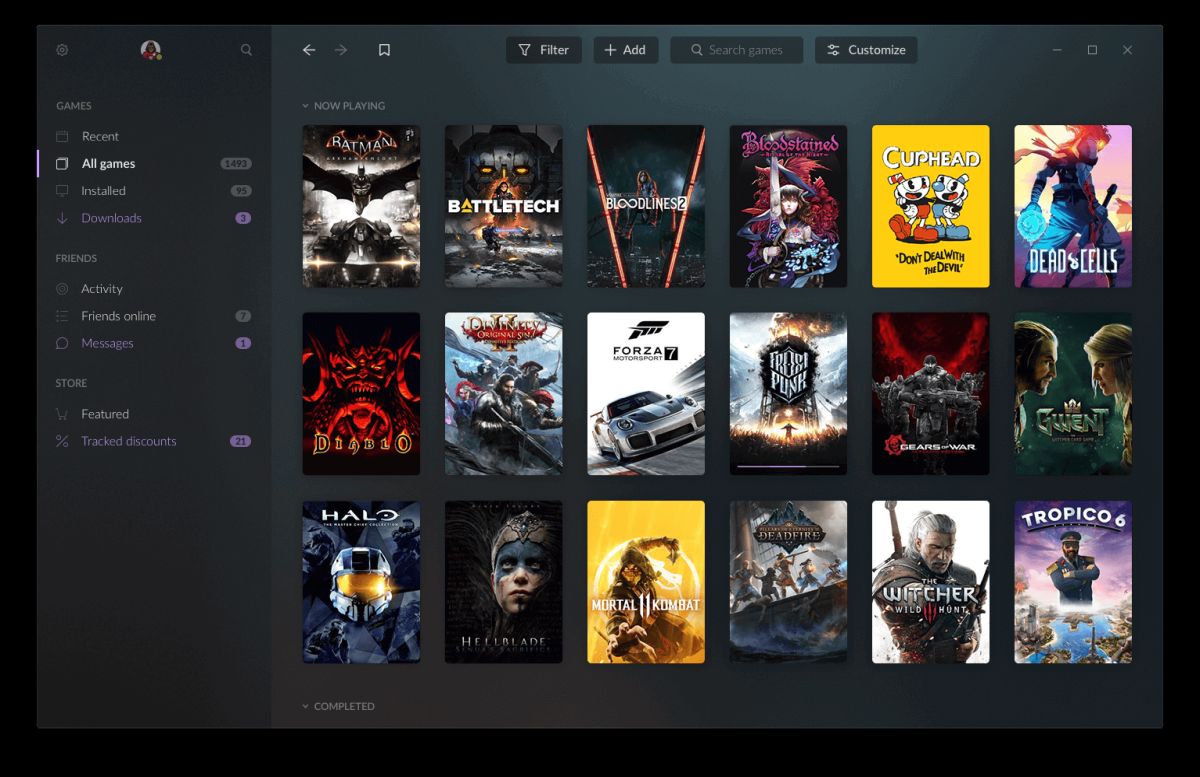1200x777 pixels.
Task: Switch to the Recent games view
Action: (100, 136)
